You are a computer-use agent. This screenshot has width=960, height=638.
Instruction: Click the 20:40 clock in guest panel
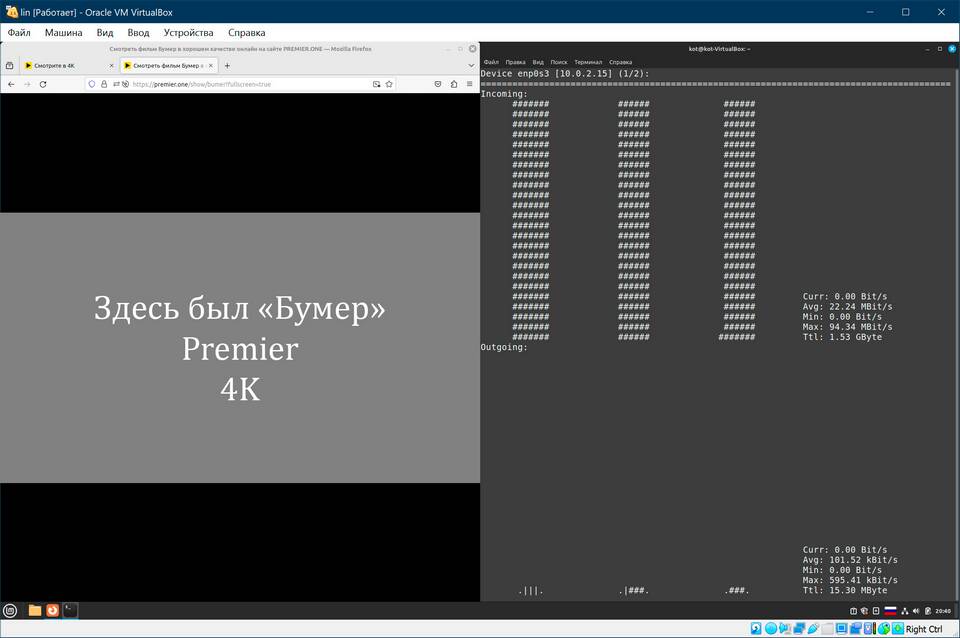943,611
